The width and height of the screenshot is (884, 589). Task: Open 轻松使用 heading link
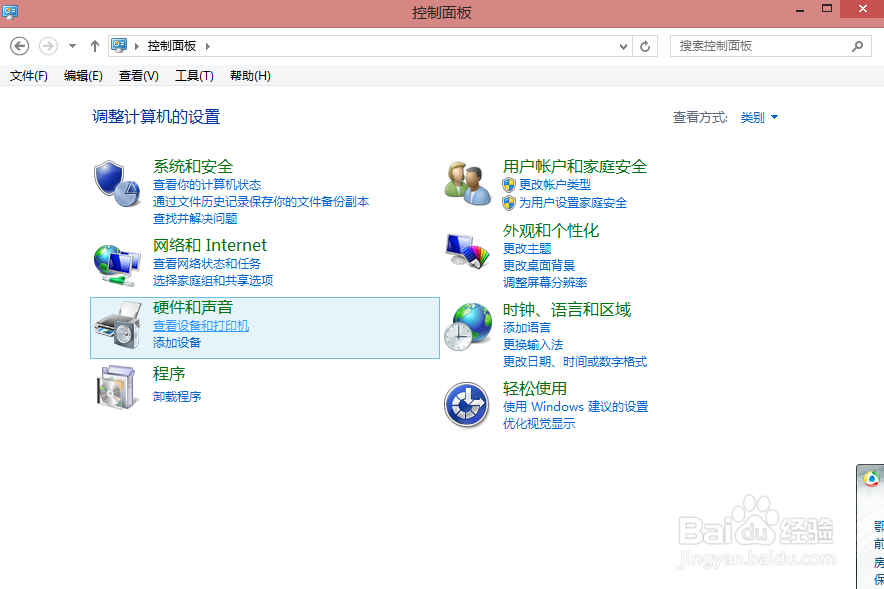pyautogui.click(x=535, y=388)
